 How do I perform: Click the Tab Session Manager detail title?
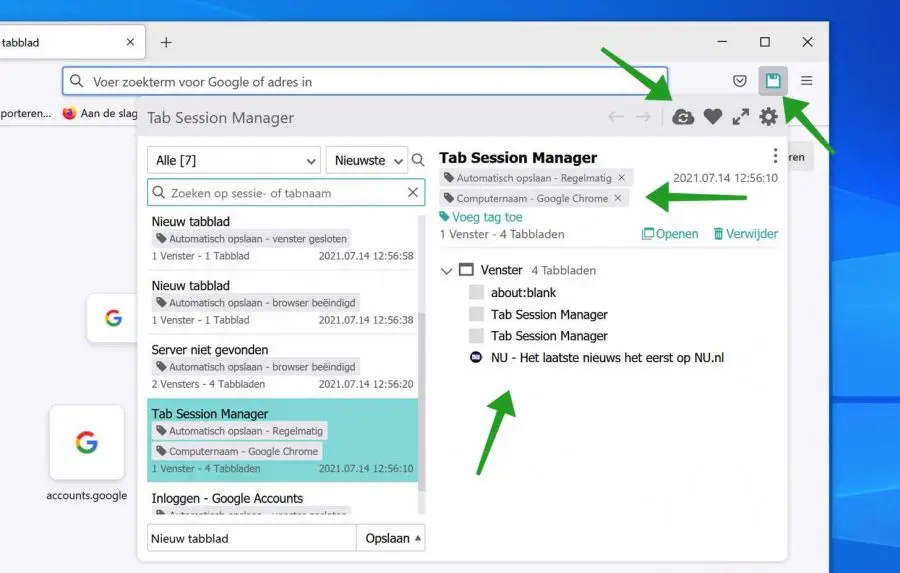pyautogui.click(x=518, y=157)
